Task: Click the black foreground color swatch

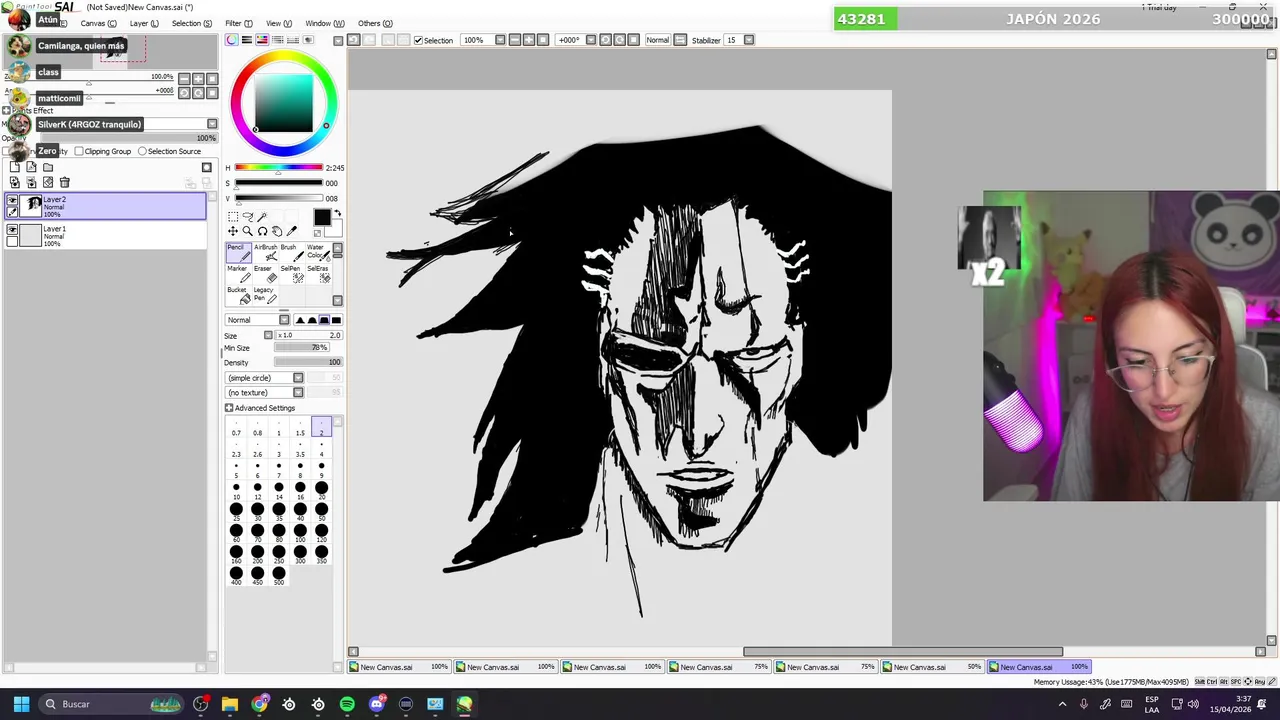Action: point(322,217)
